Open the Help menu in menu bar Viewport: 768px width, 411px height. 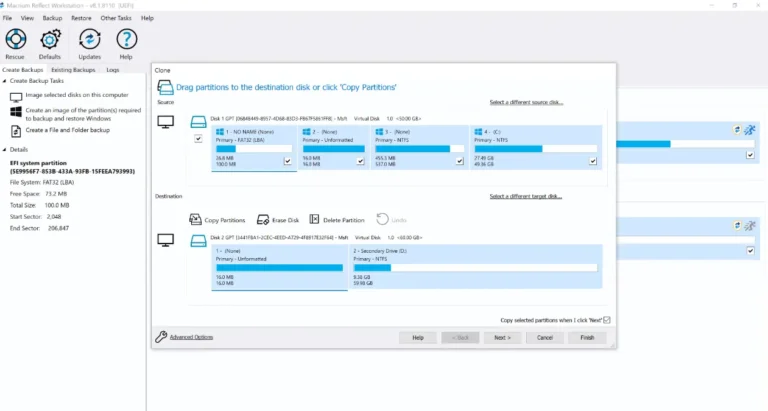(147, 18)
